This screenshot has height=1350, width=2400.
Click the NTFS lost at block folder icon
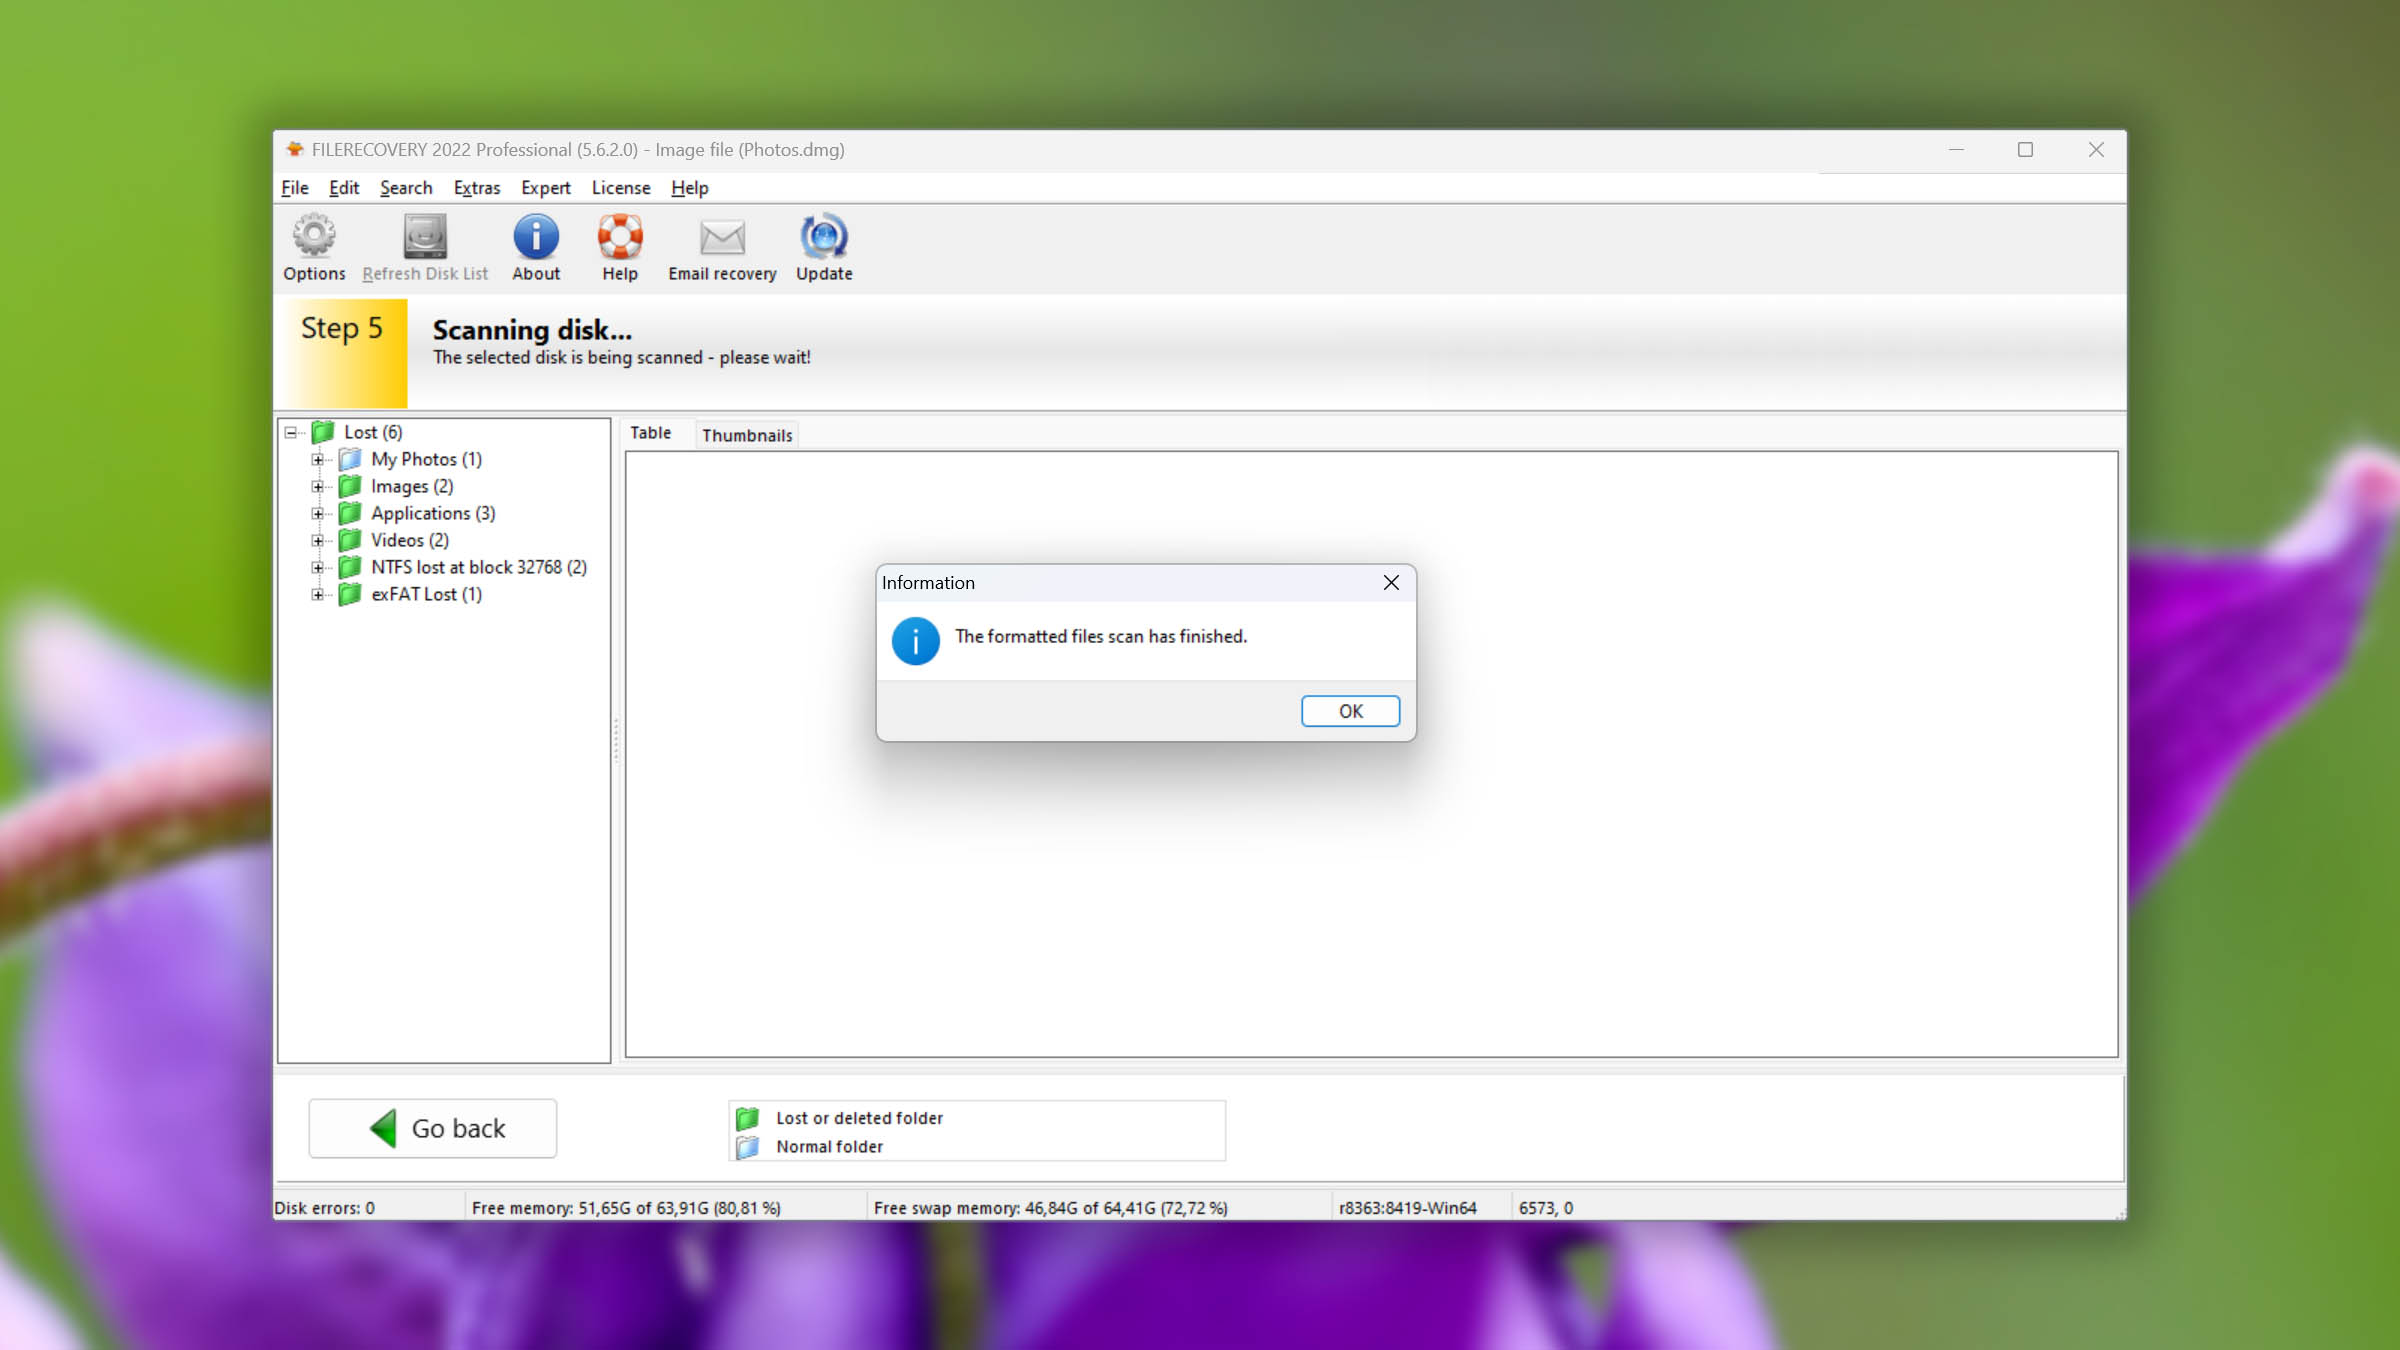pos(350,567)
